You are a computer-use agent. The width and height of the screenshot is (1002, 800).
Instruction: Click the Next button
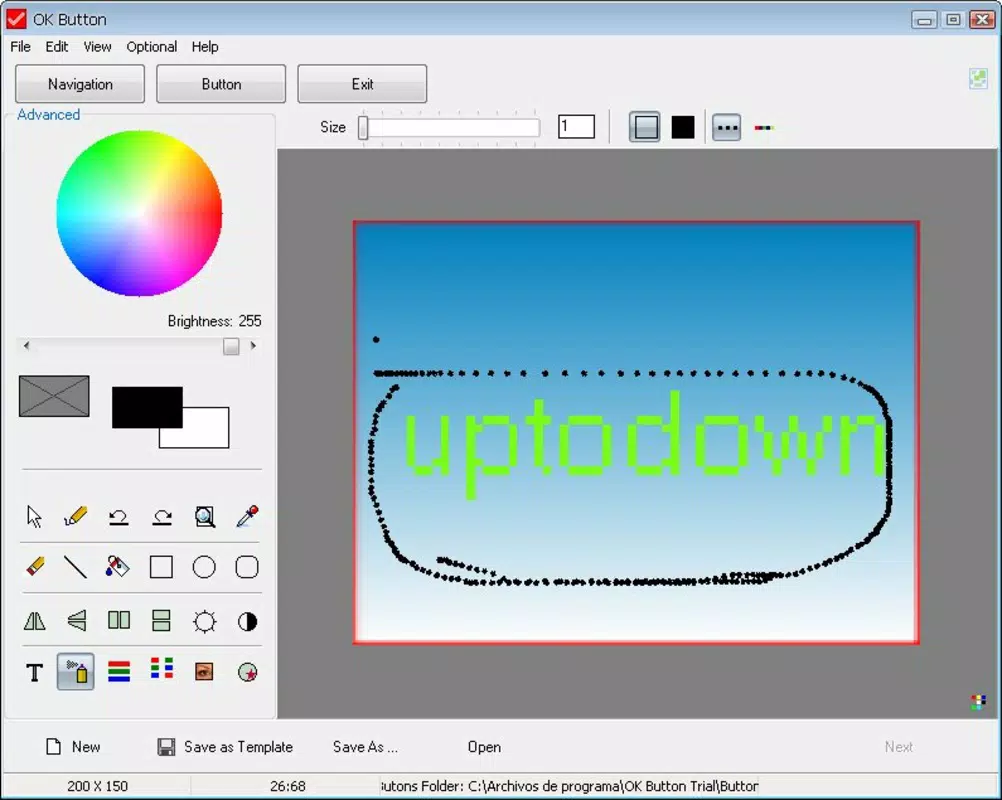point(898,746)
